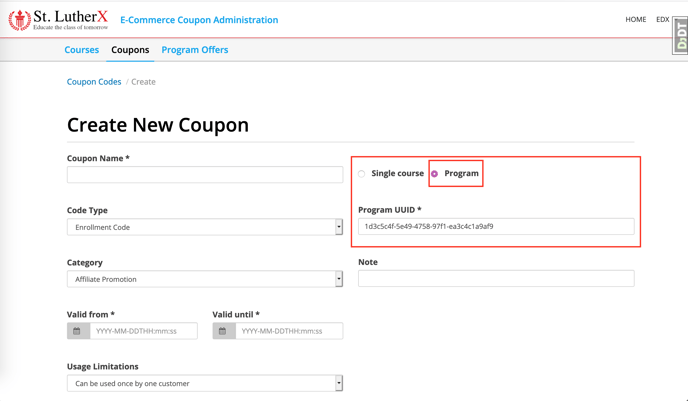Expand the Code Type dropdown
Viewport: 688px width, 401px height.
(x=204, y=227)
